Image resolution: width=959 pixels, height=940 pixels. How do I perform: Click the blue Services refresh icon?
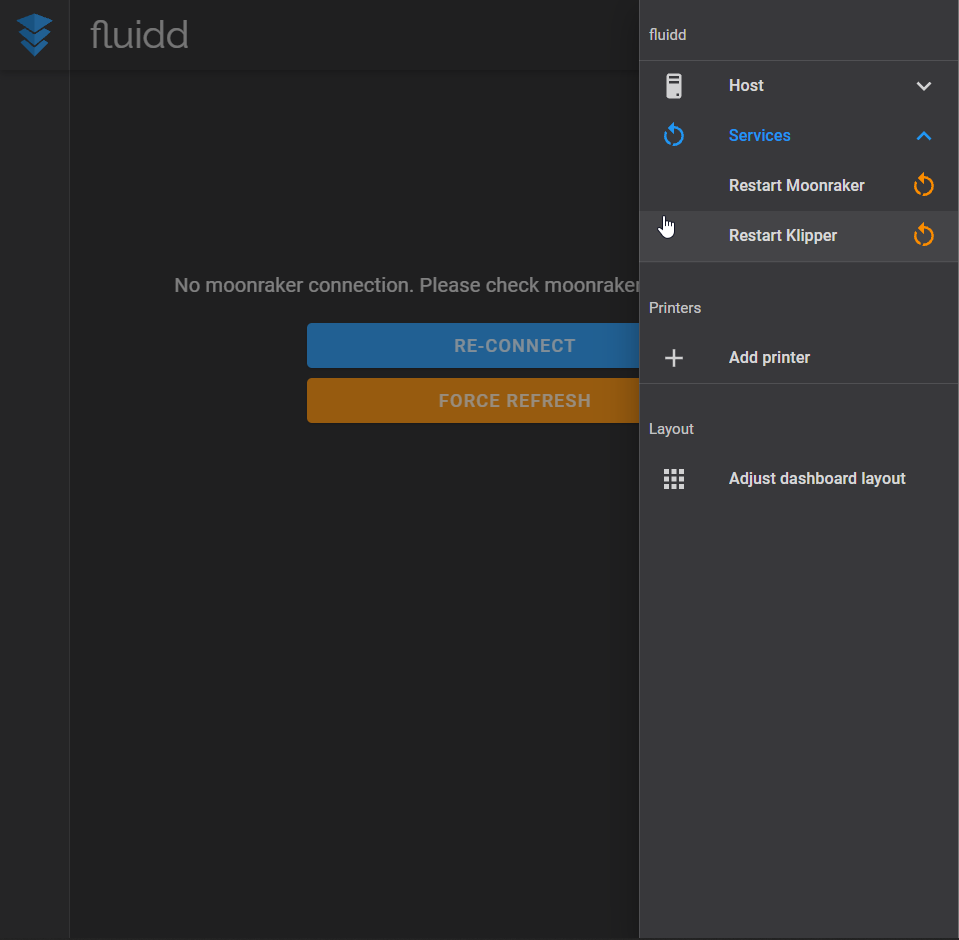[674, 135]
